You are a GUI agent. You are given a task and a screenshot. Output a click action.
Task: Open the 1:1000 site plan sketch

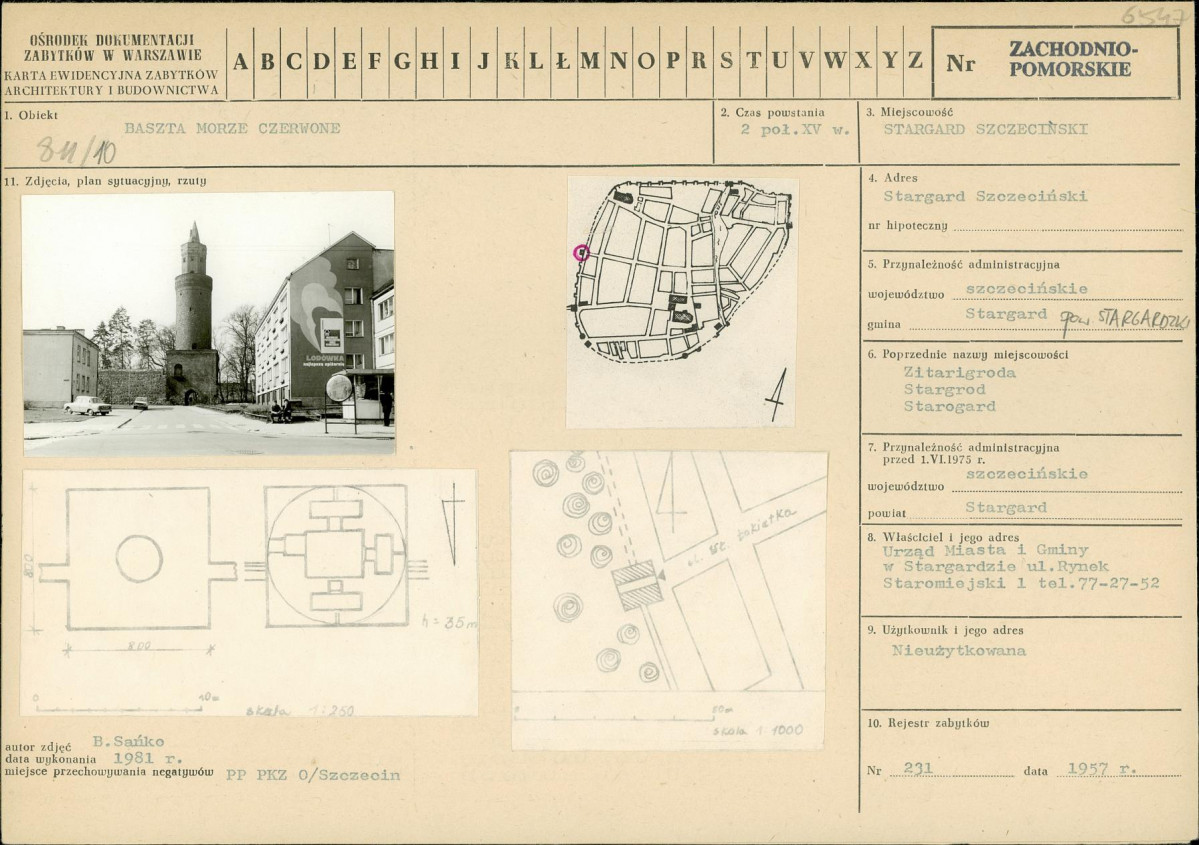tap(668, 599)
